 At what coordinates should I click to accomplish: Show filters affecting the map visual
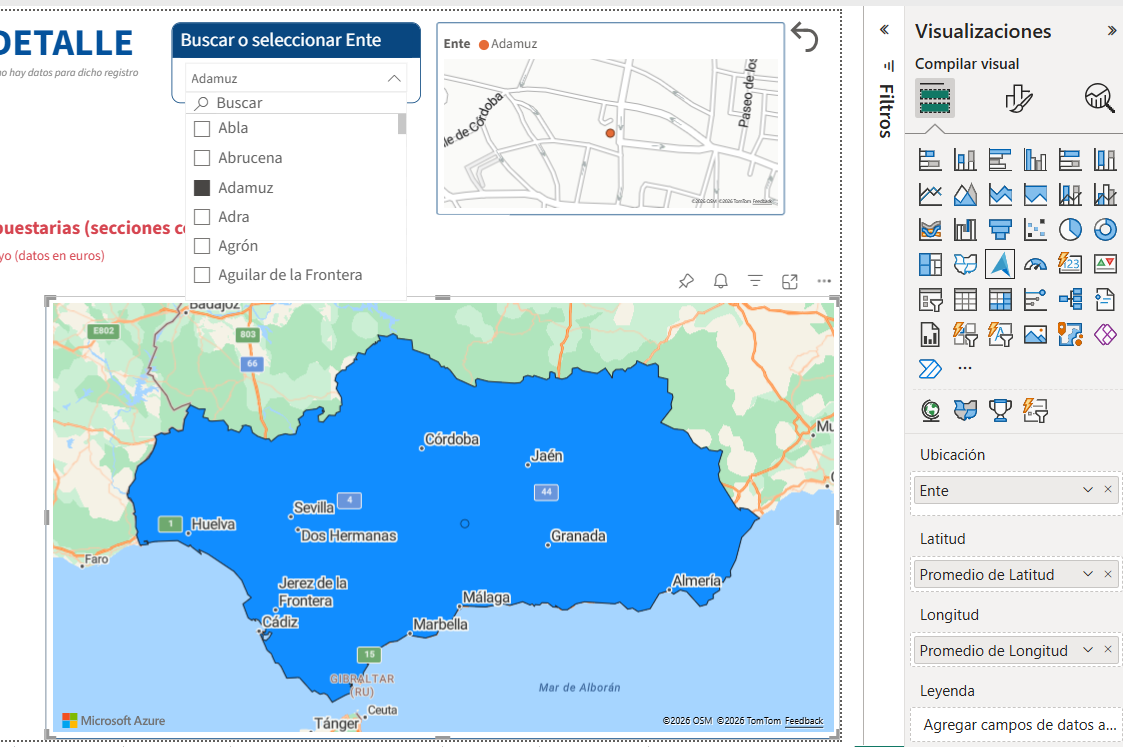(755, 281)
